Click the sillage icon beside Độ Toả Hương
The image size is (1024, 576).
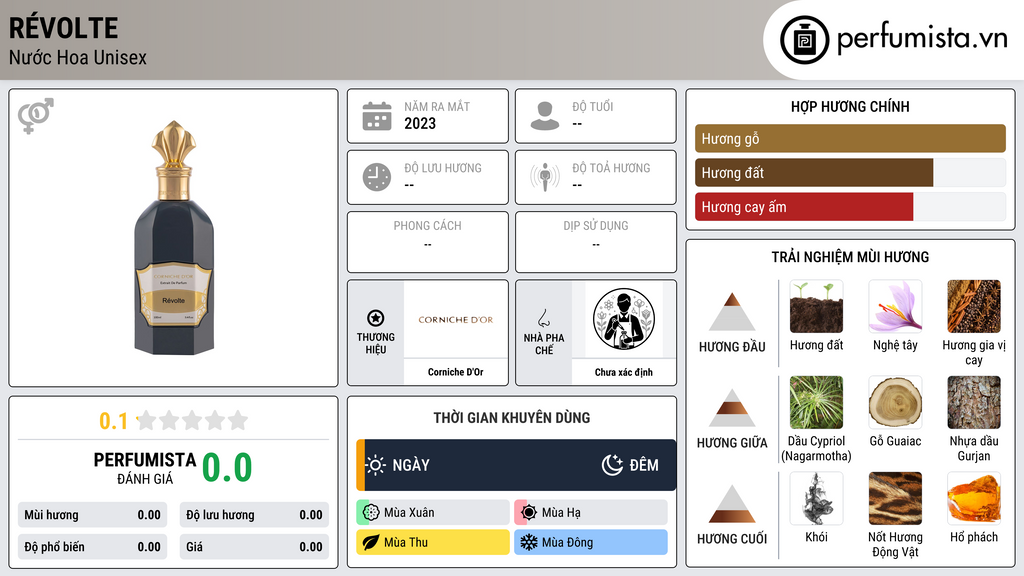[x=545, y=177]
